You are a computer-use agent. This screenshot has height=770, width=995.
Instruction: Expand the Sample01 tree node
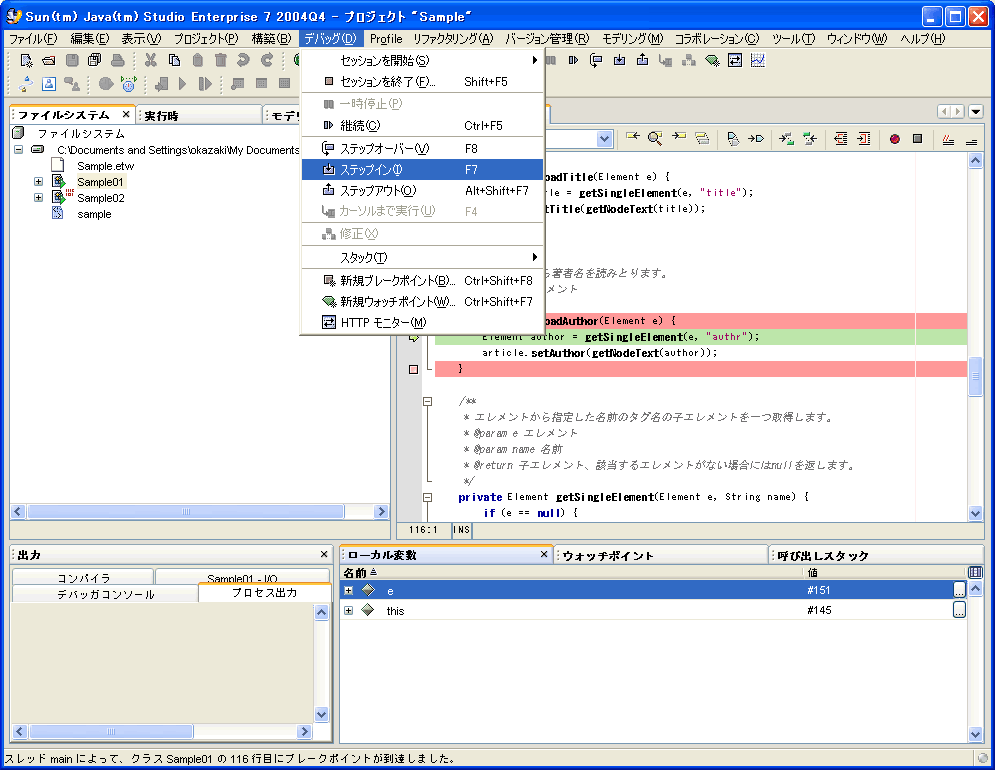tap(39, 182)
